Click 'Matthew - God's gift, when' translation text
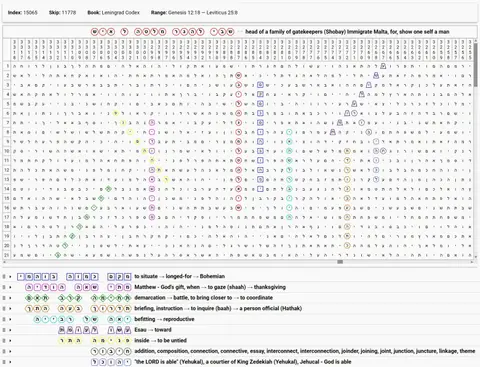The width and height of the screenshot is (480, 367). 210,287
